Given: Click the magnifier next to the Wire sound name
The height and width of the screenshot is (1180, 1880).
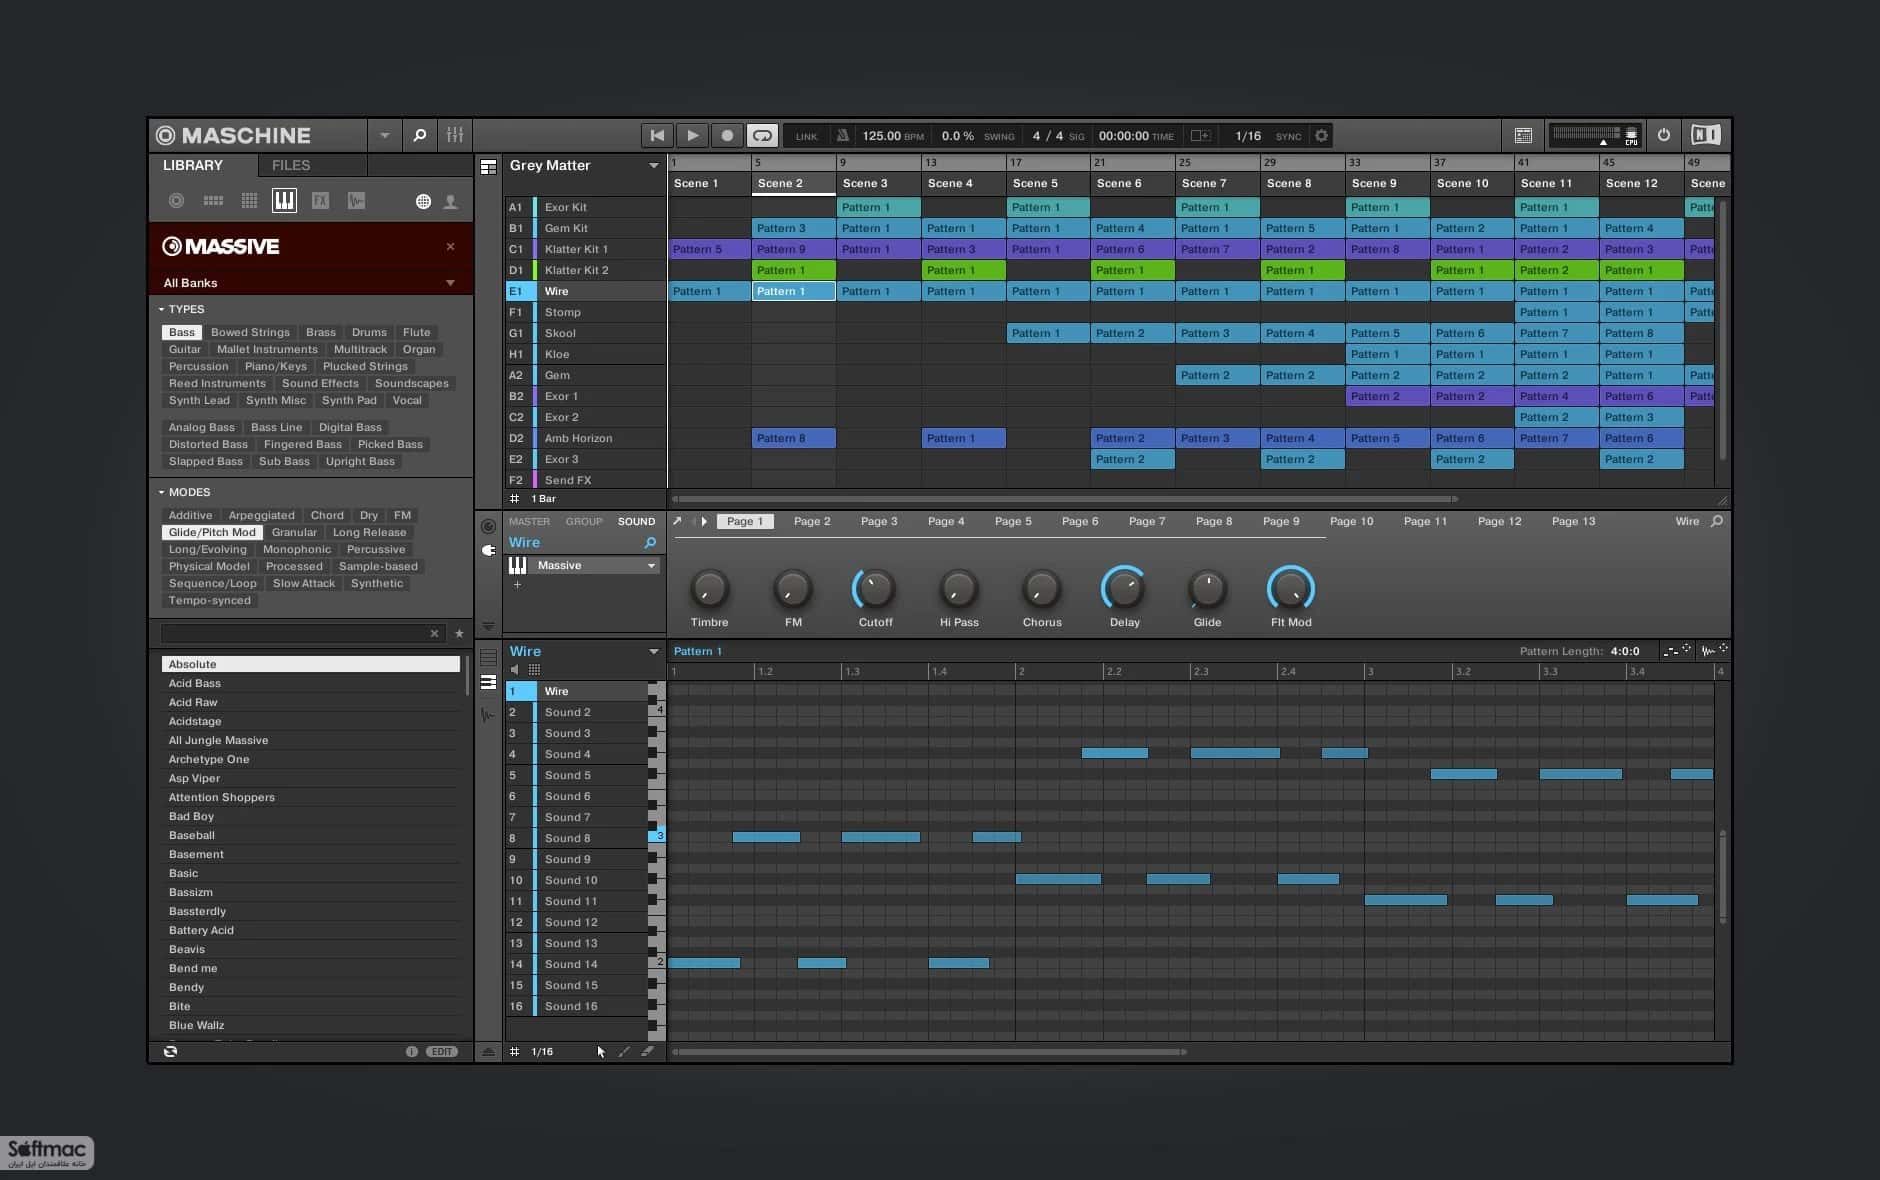Looking at the screenshot, I should click(x=650, y=543).
